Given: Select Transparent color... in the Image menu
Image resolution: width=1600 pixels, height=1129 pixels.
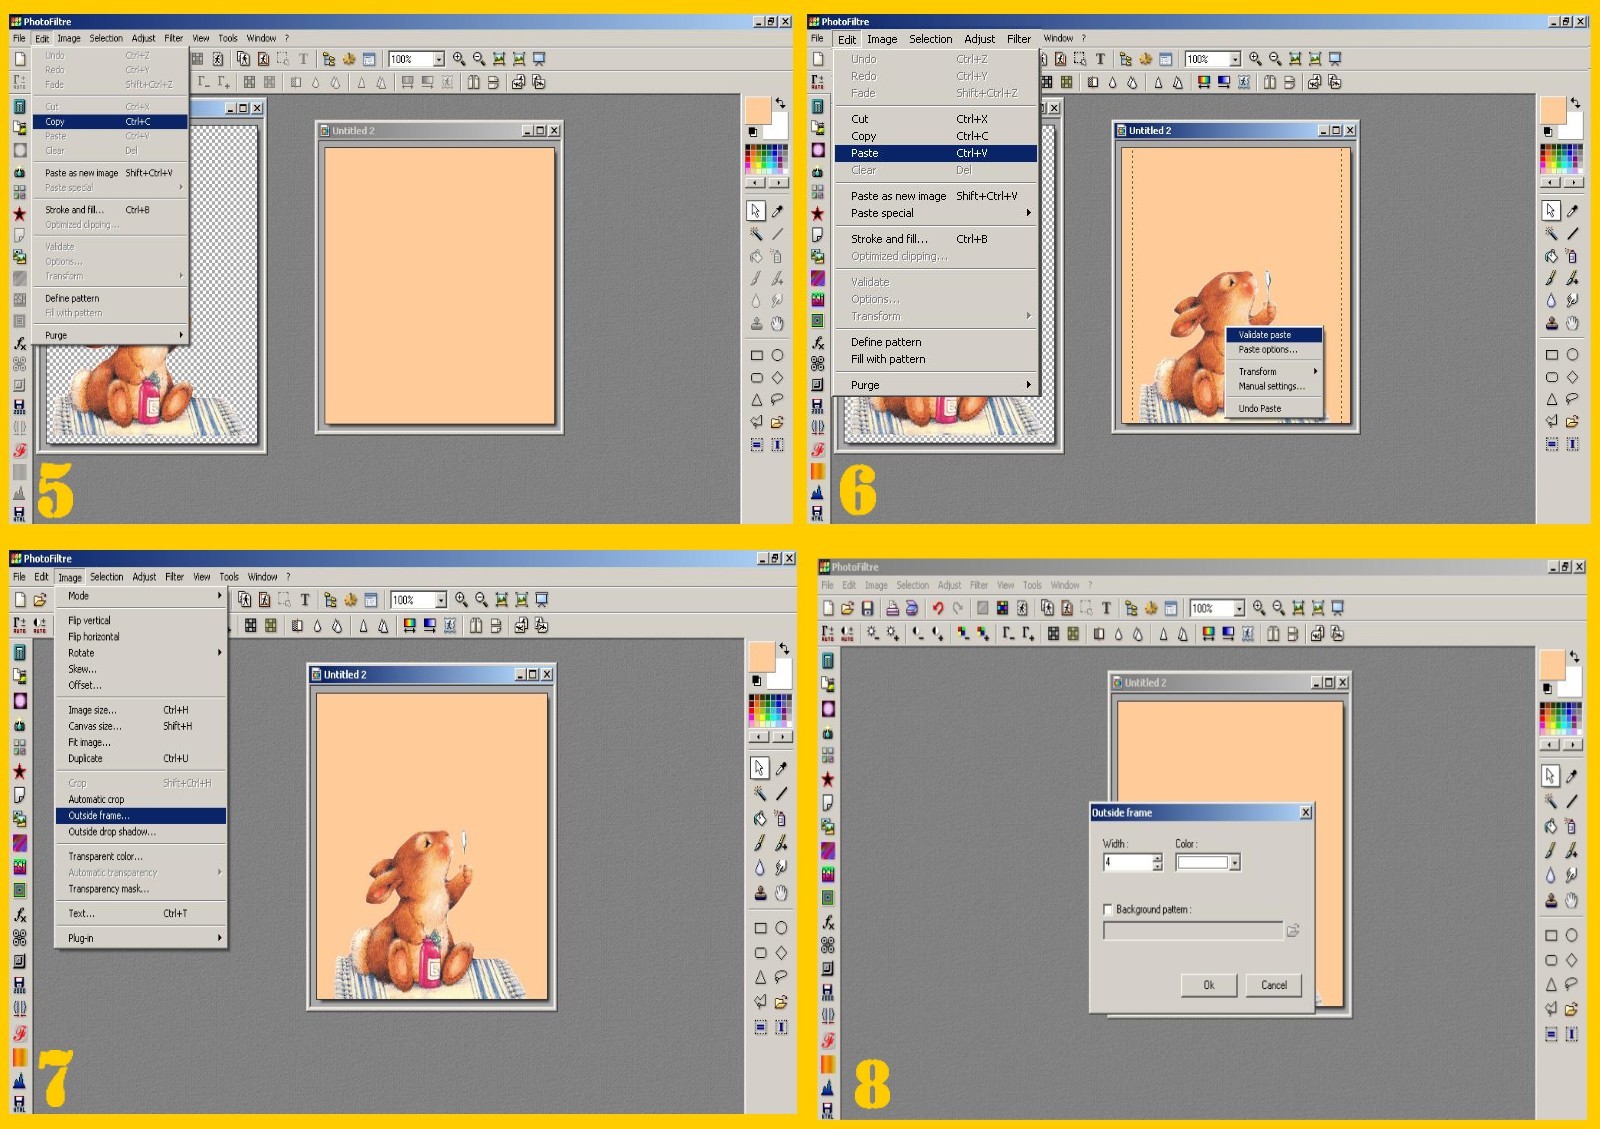Looking at the screenshot, I should point(105,857).
